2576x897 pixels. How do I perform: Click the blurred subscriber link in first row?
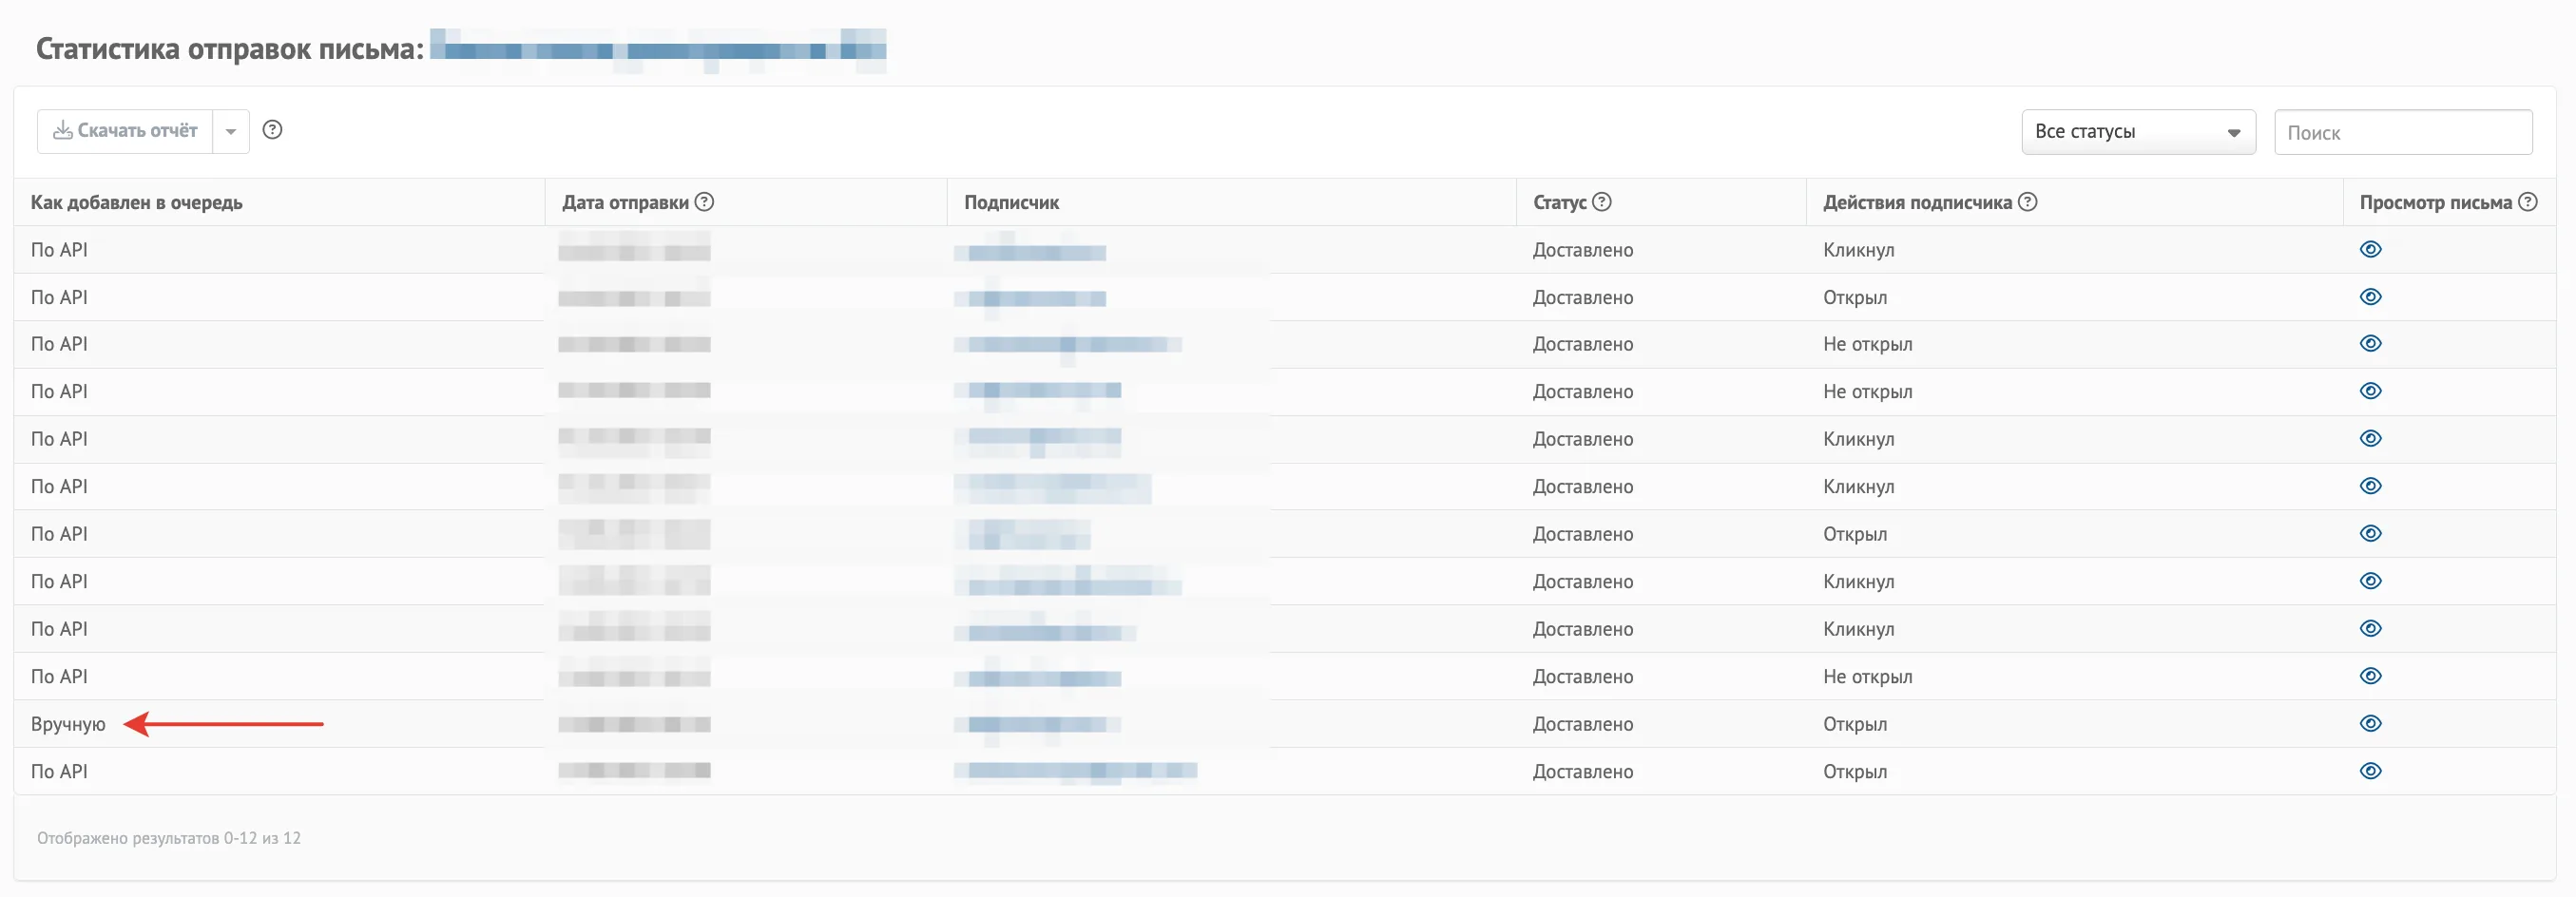tap(1030, 250)
